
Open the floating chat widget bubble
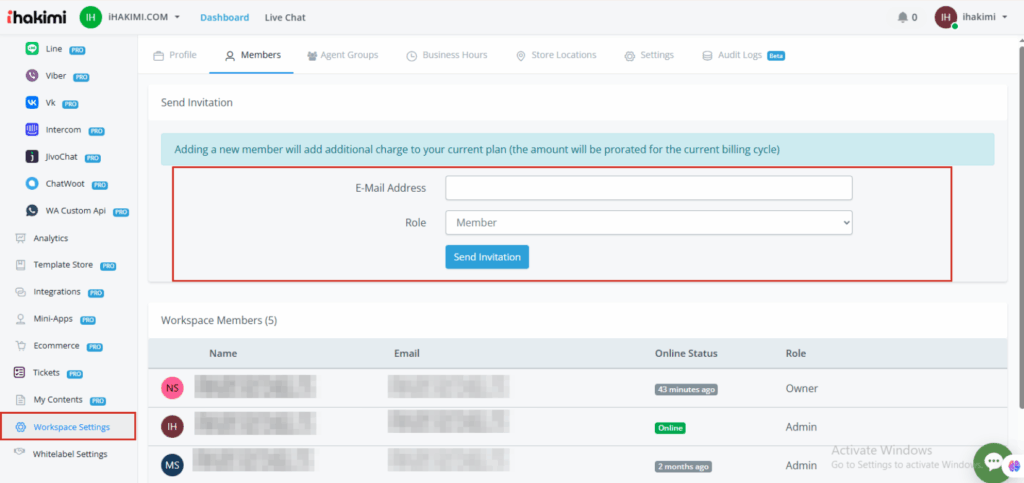993,461
